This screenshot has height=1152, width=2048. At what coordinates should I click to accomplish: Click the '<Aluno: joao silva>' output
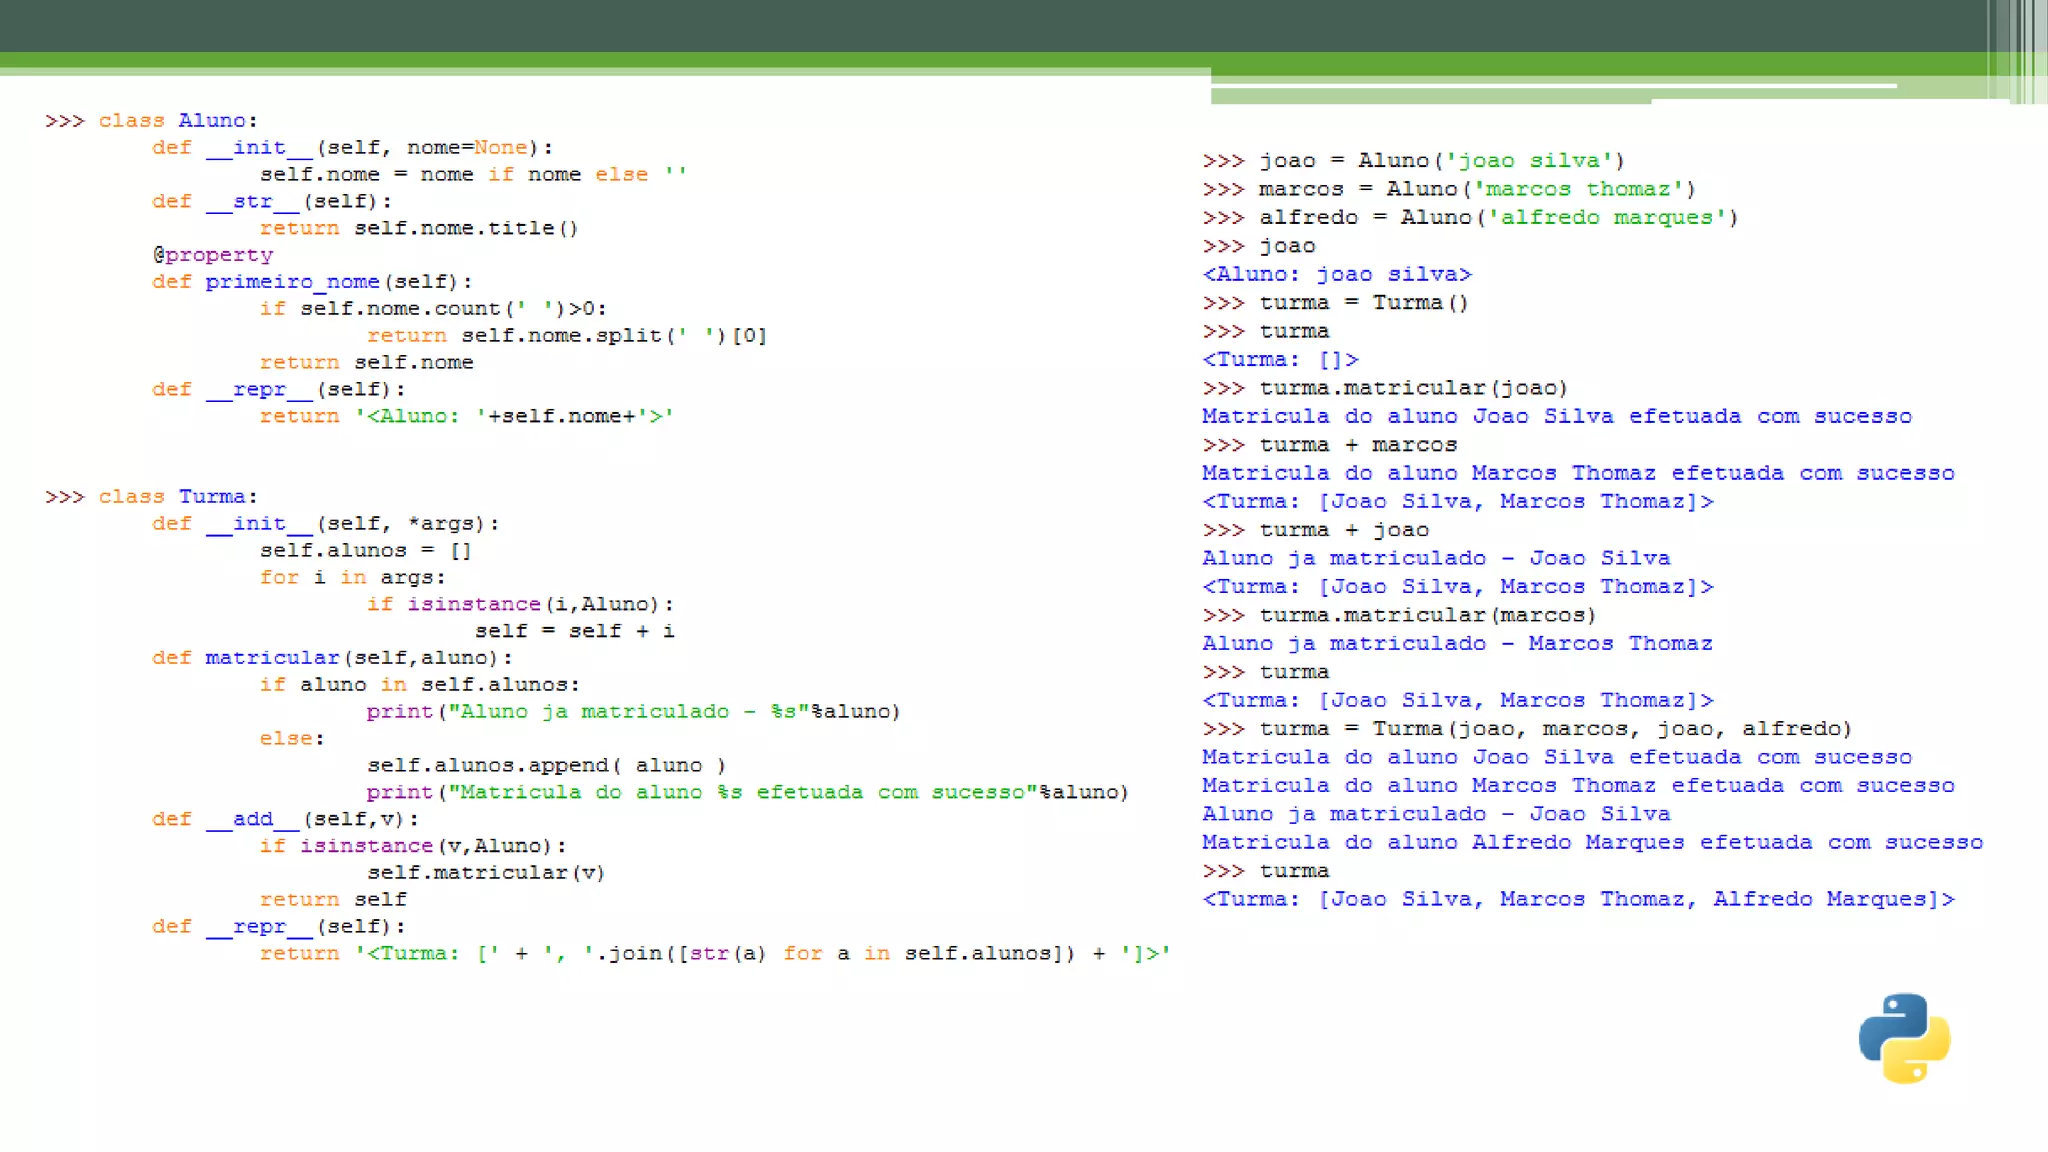[1337, 274]
